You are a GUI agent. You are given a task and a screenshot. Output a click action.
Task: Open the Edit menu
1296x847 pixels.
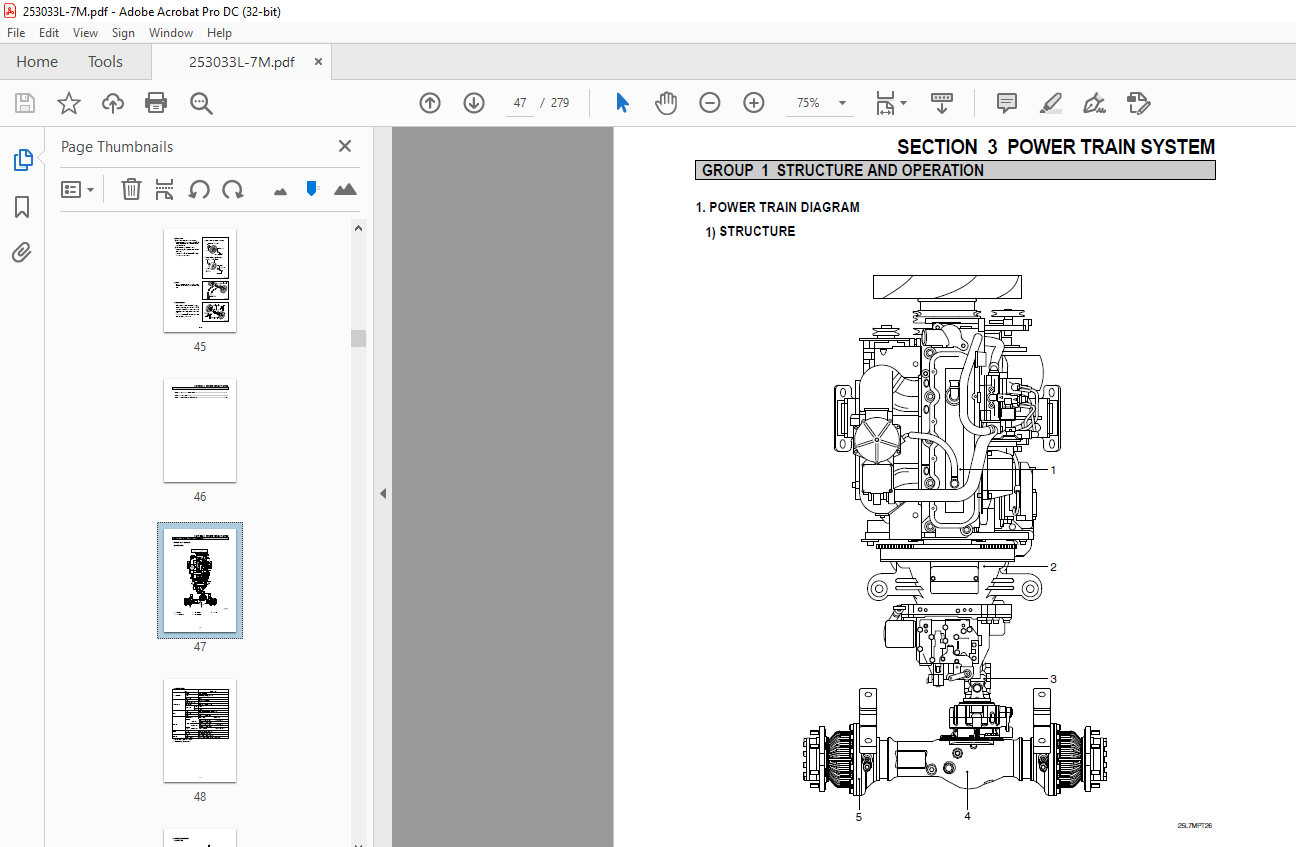pos(49,33)
